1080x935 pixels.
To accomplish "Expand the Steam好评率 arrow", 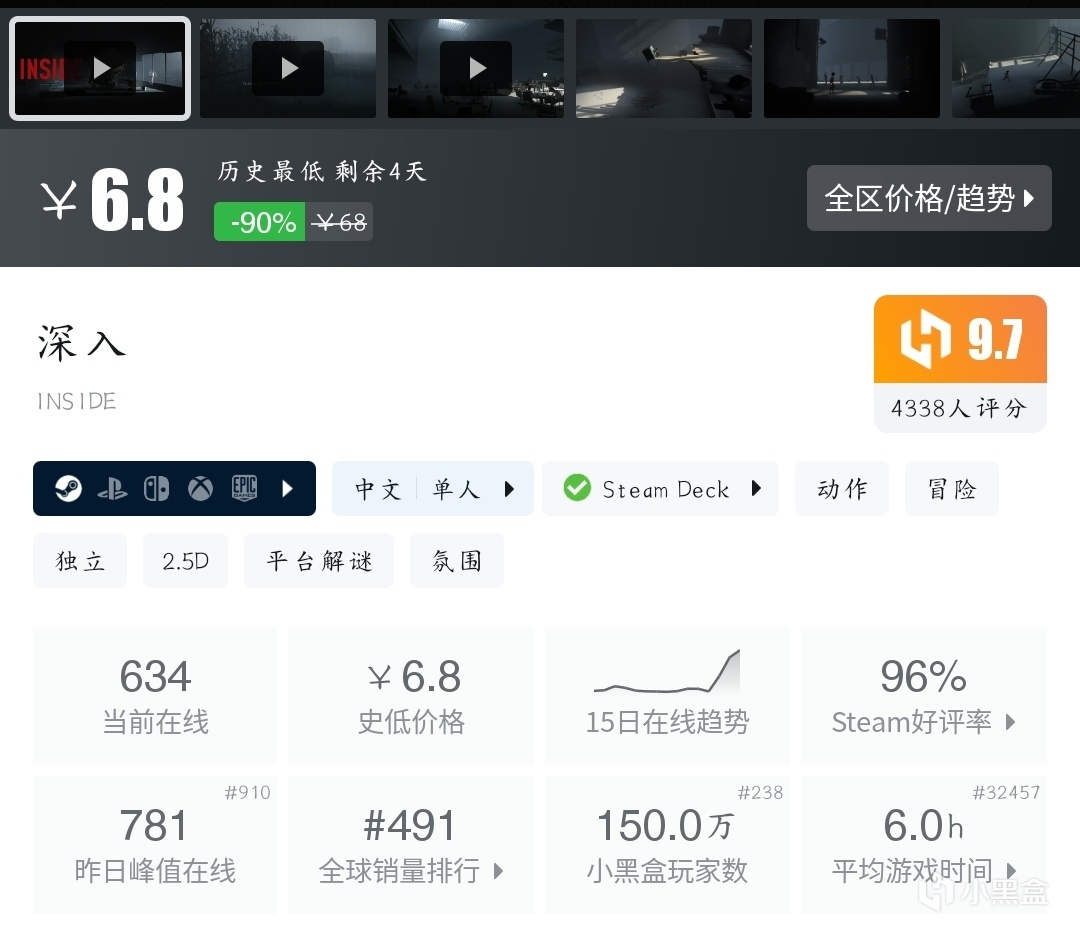I will [1010, 722].
